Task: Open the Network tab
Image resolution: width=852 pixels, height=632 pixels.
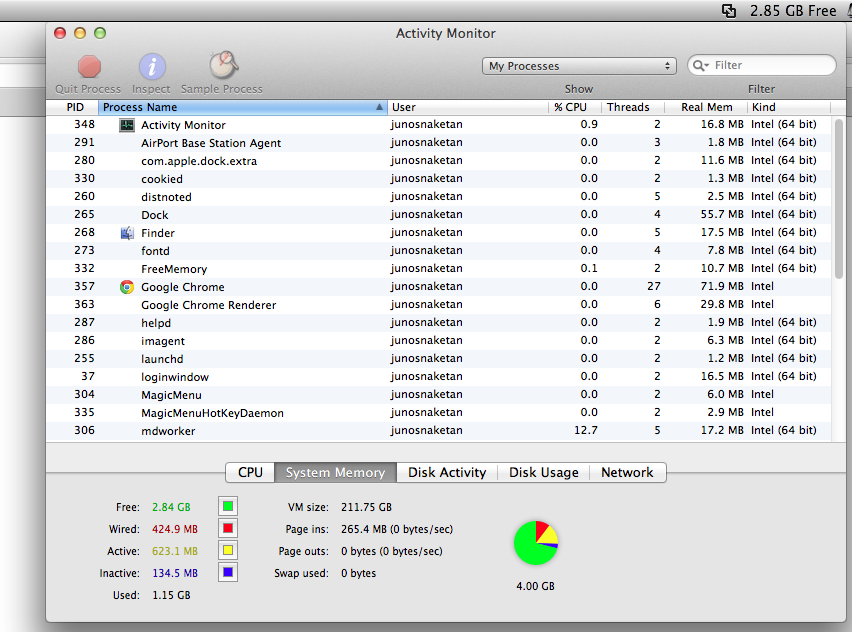Action: [627, 472]
